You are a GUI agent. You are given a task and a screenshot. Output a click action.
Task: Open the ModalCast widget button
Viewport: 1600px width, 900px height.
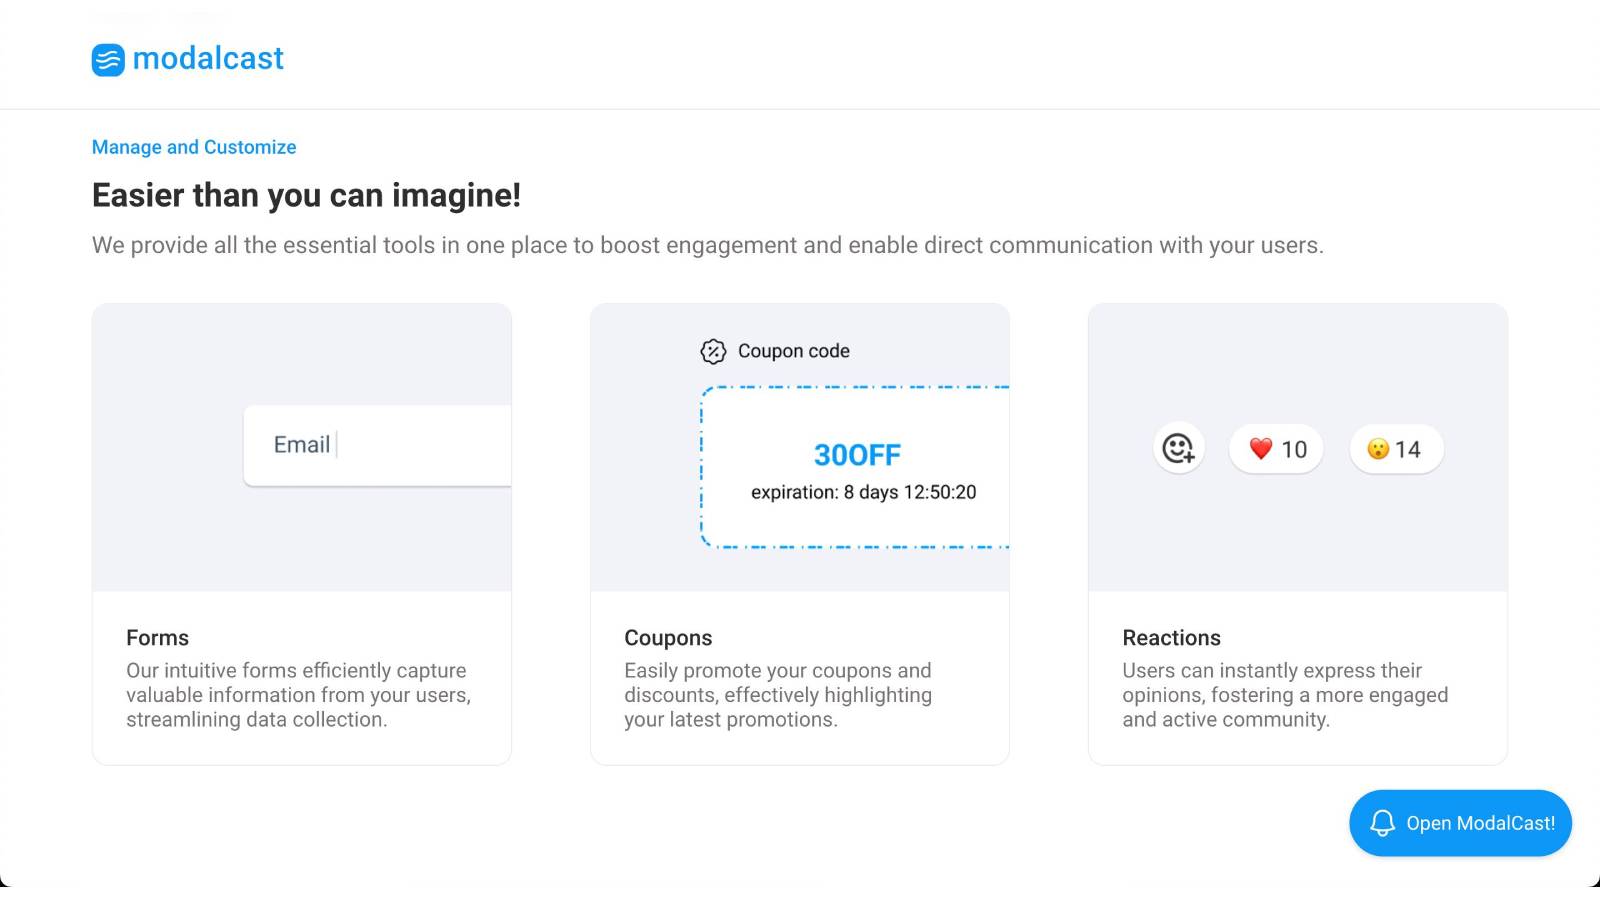pyautogui.click(x=1460, y=823)
